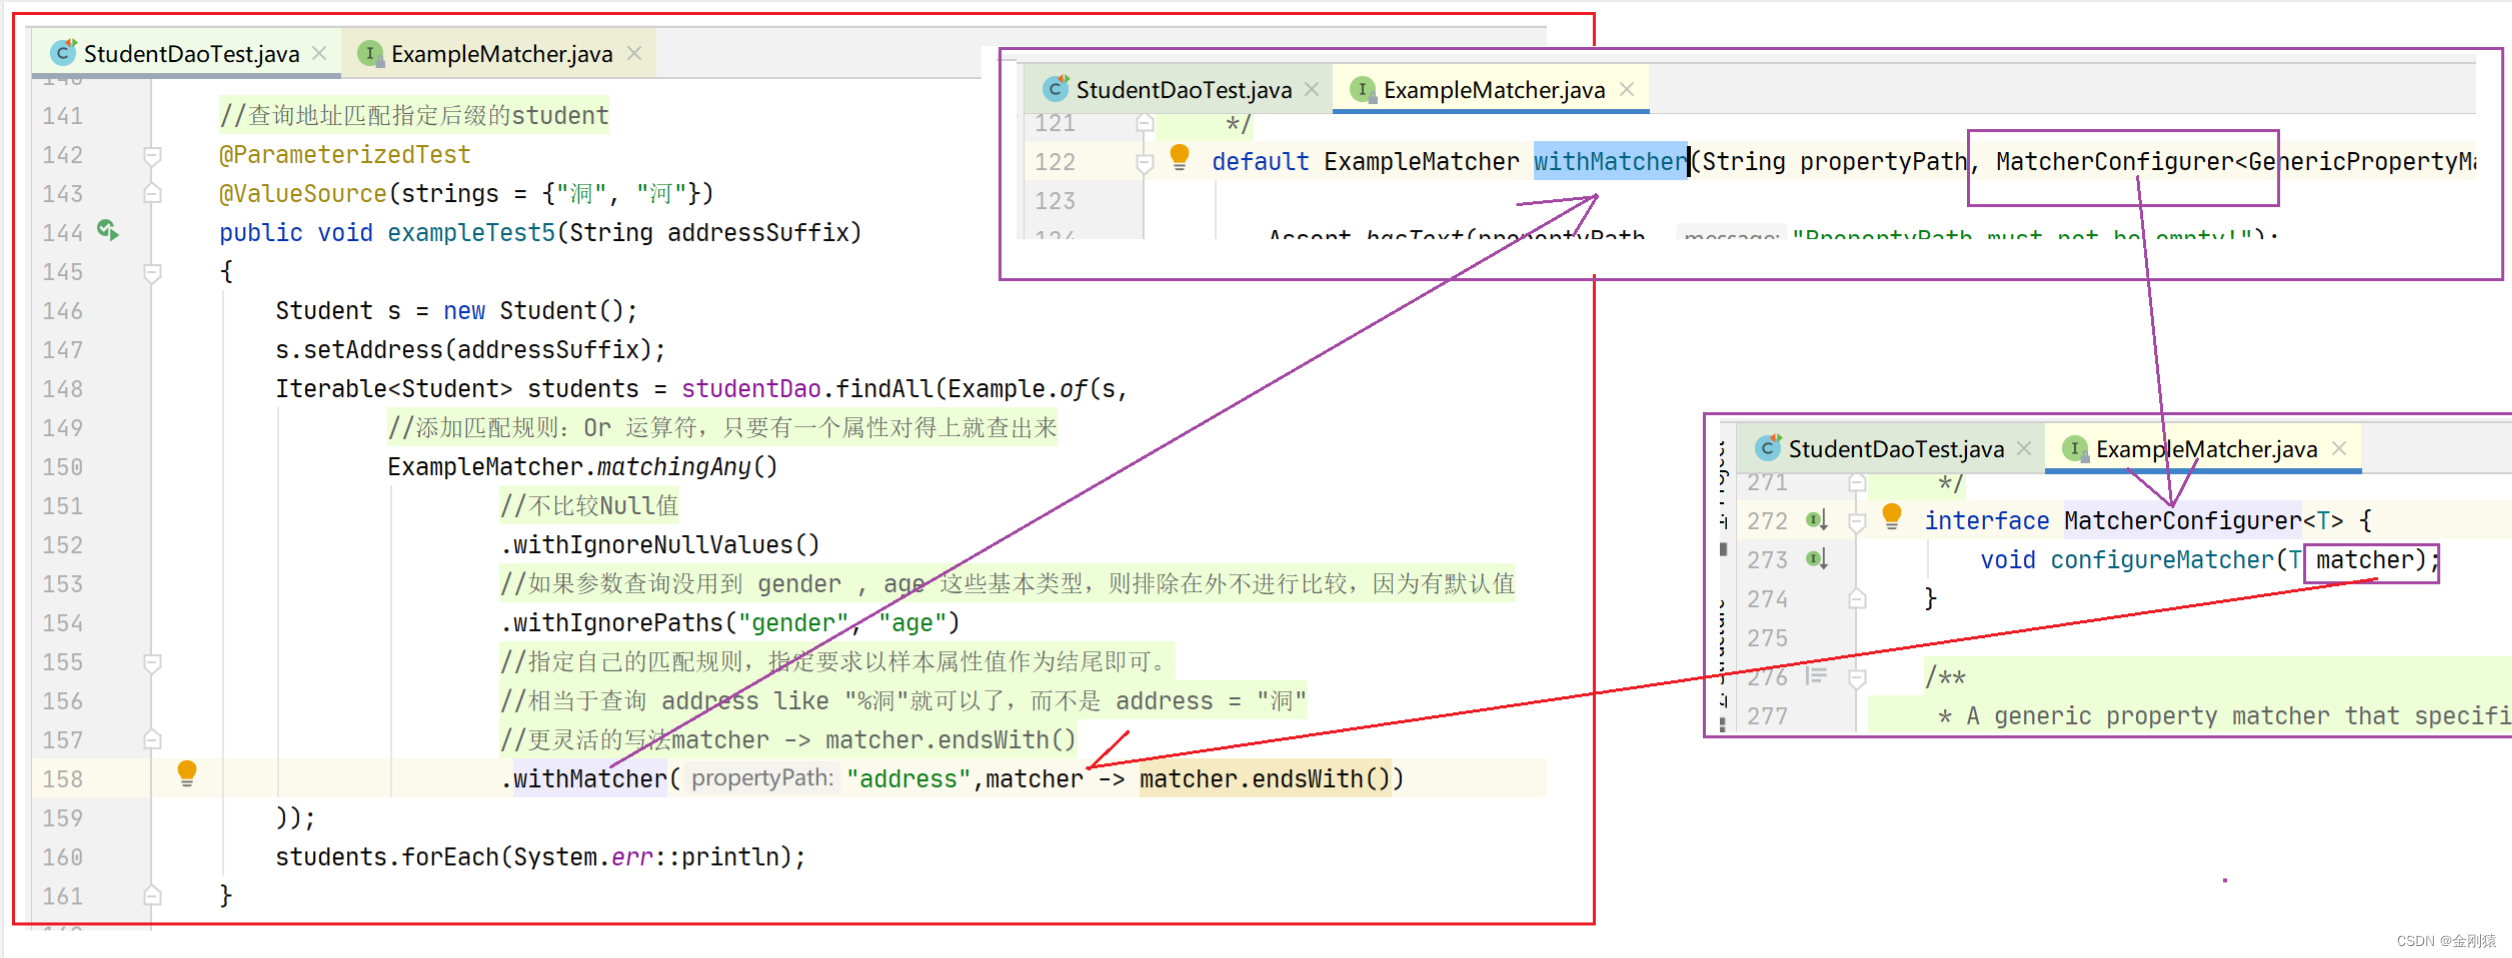Select the StudentDaoTest.java tab above line 121

tap(1180, 89)
